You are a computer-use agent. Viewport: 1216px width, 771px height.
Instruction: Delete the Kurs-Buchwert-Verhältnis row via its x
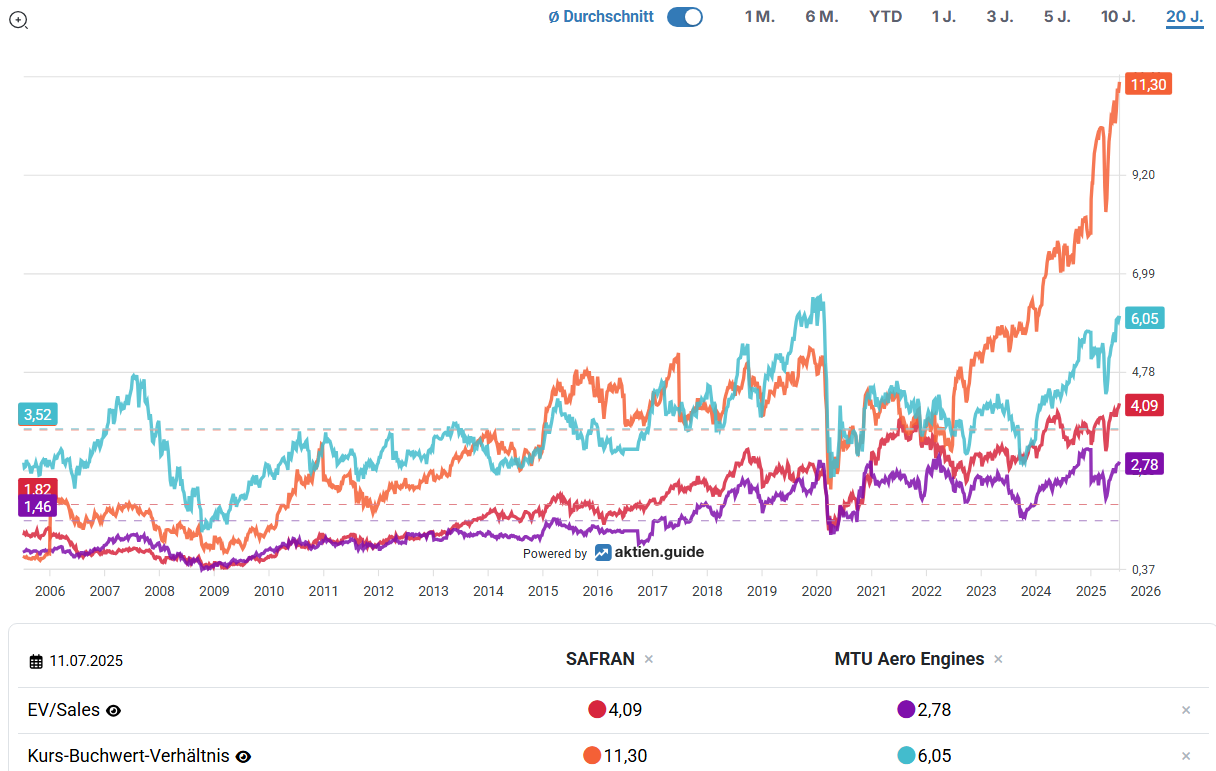pyautogui.click(x=1186, y=756)
